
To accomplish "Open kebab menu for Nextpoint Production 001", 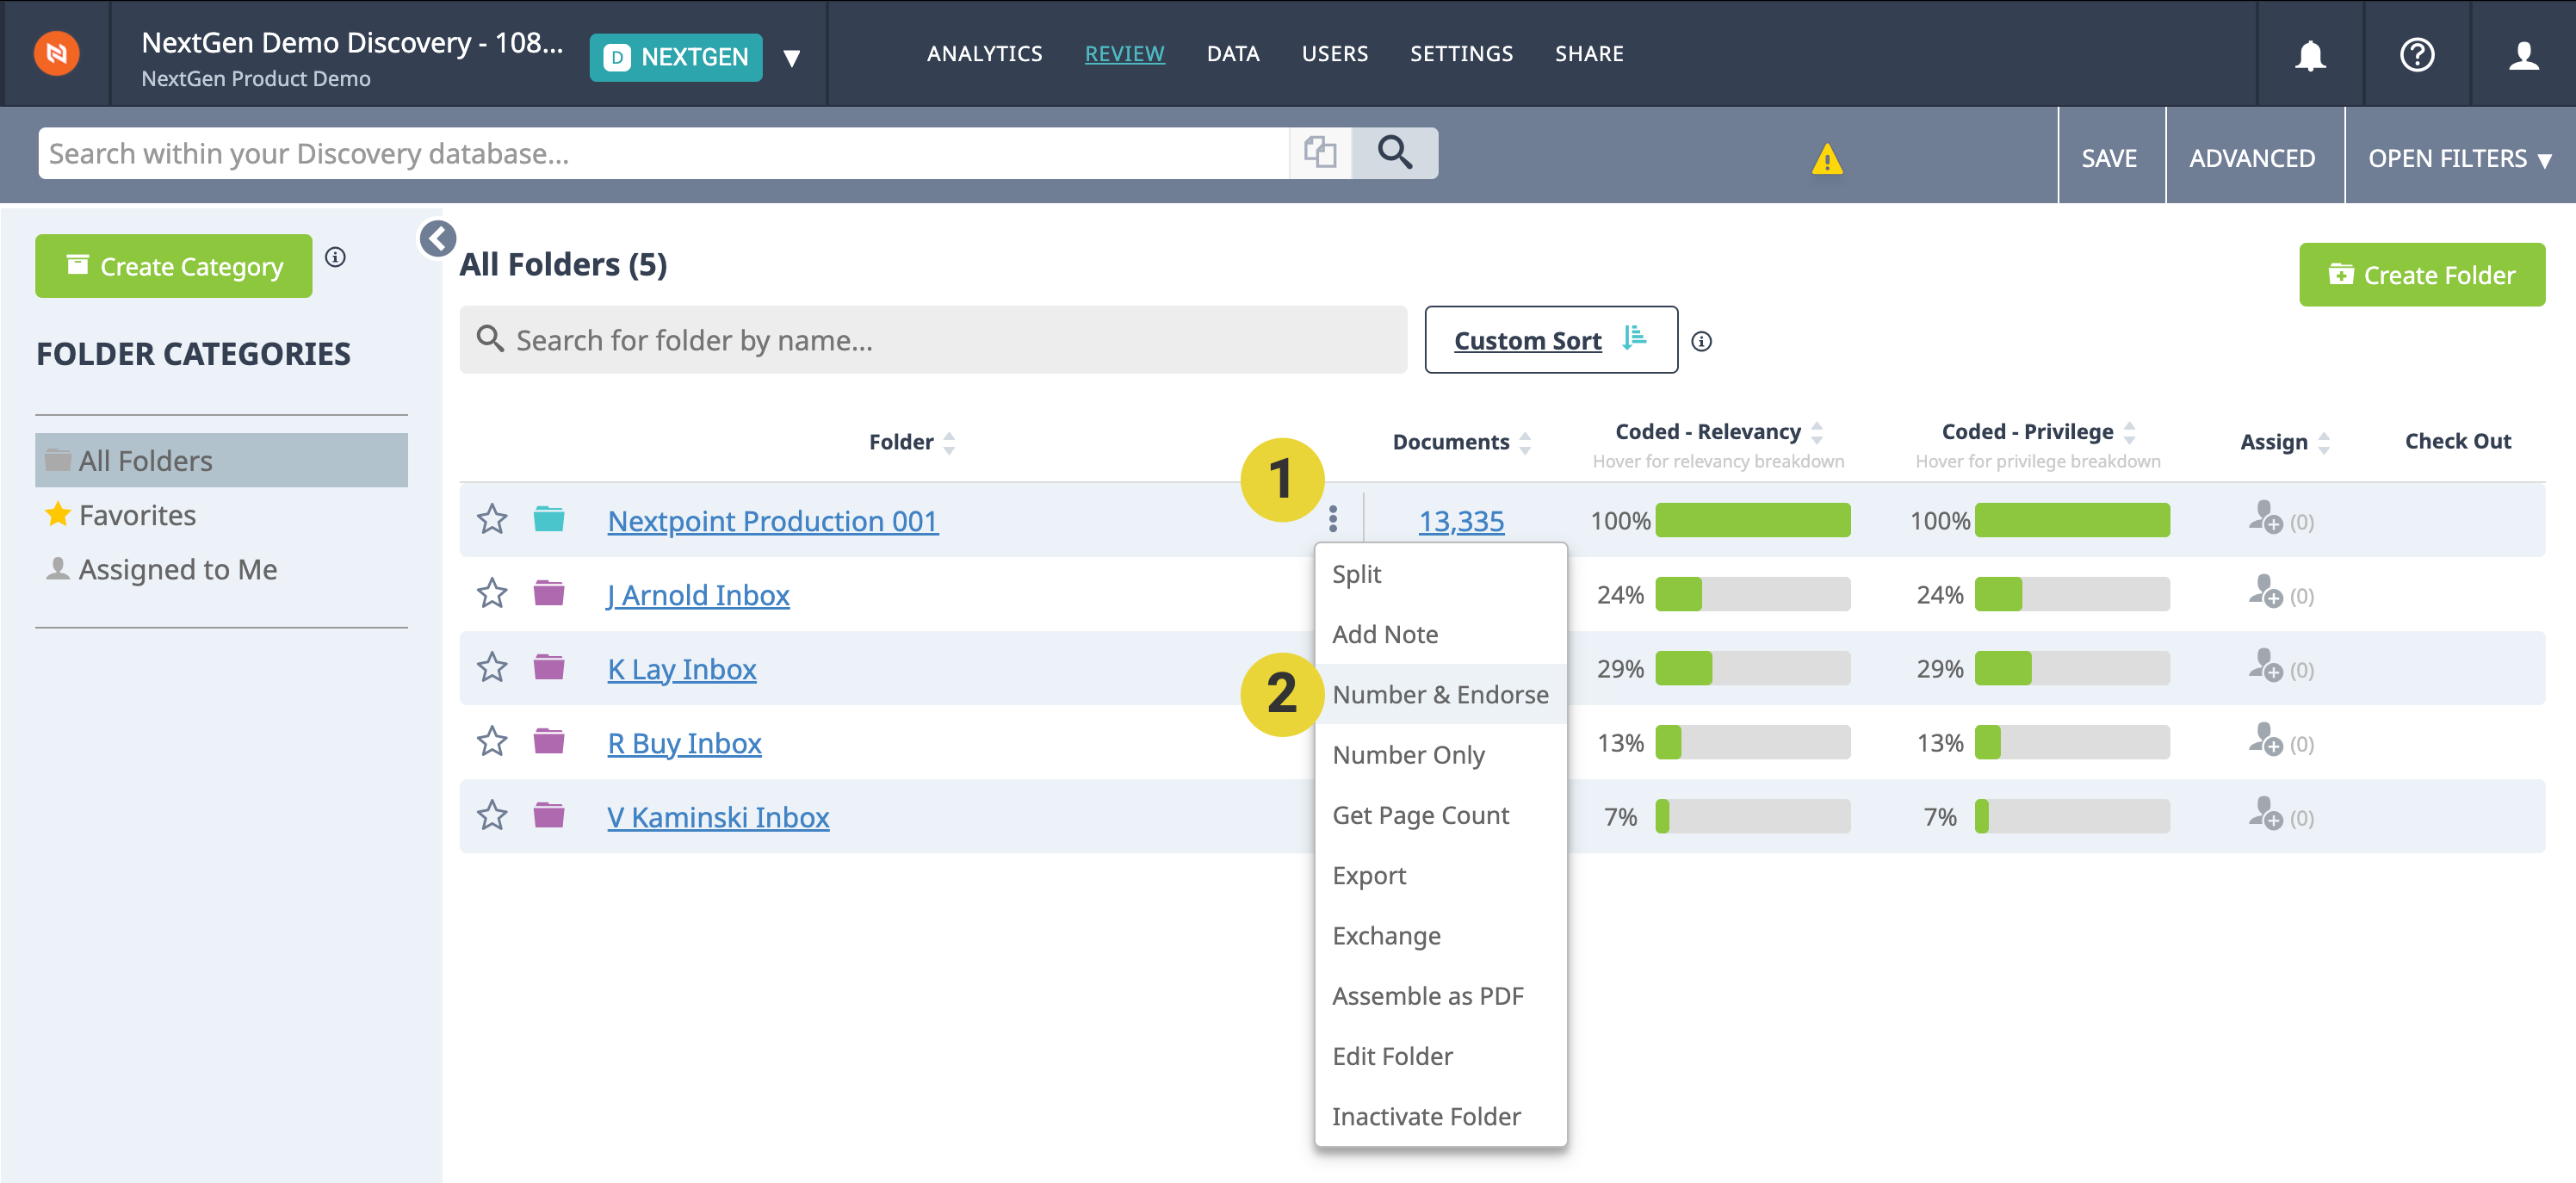I will (1332, 519).
